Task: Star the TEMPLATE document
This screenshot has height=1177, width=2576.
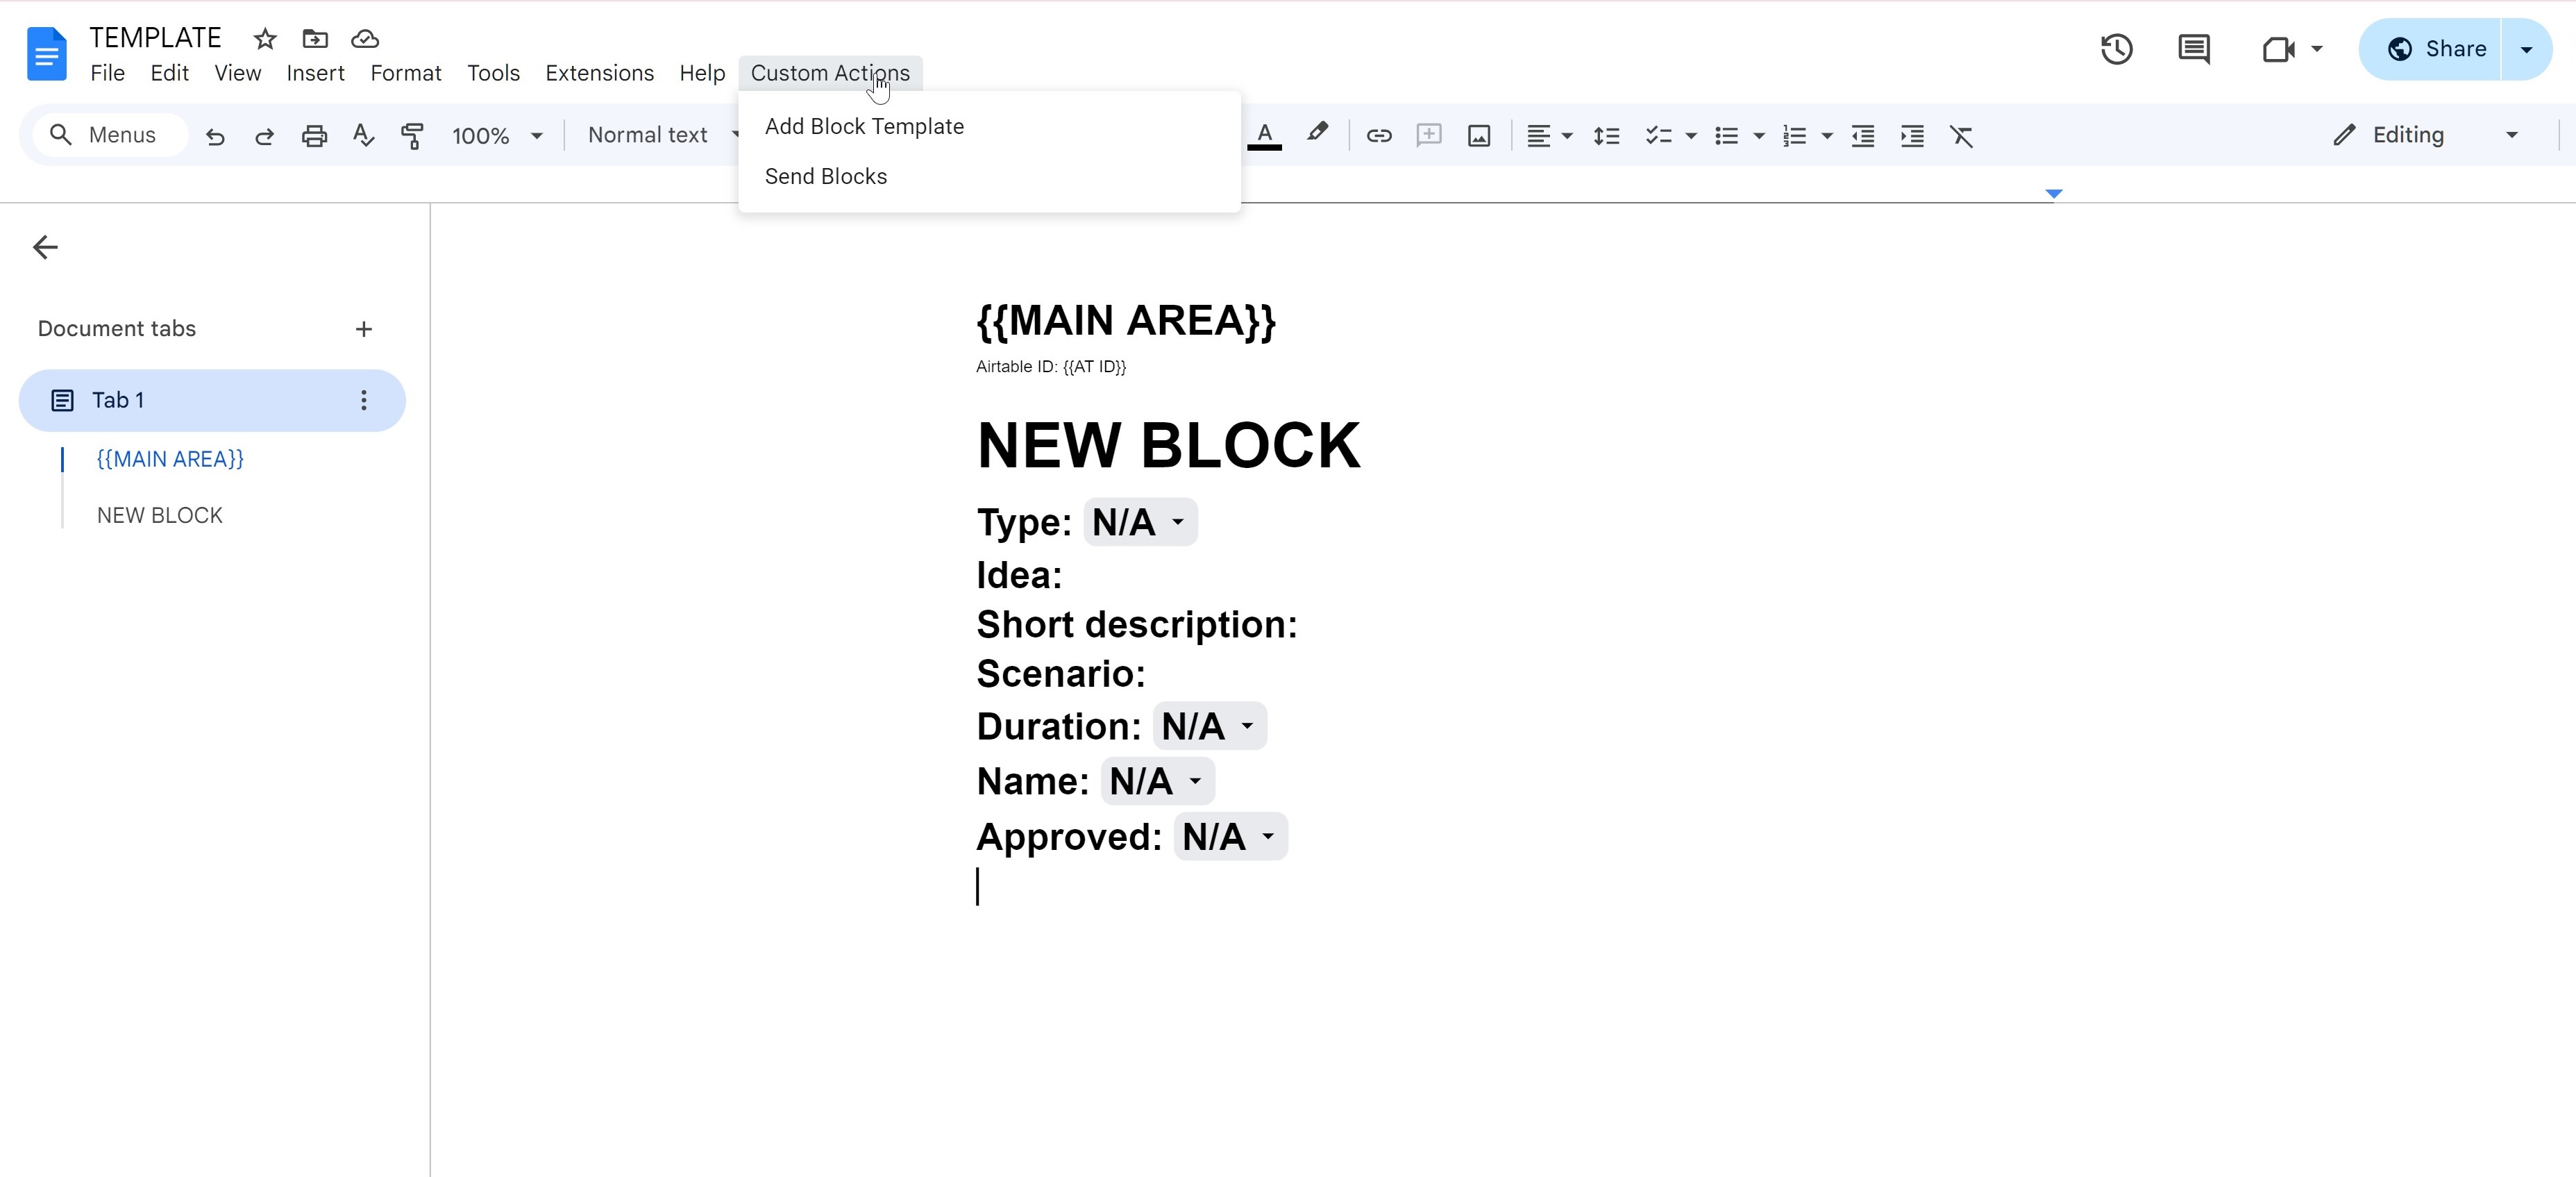Action: click(x=265, y=39)
